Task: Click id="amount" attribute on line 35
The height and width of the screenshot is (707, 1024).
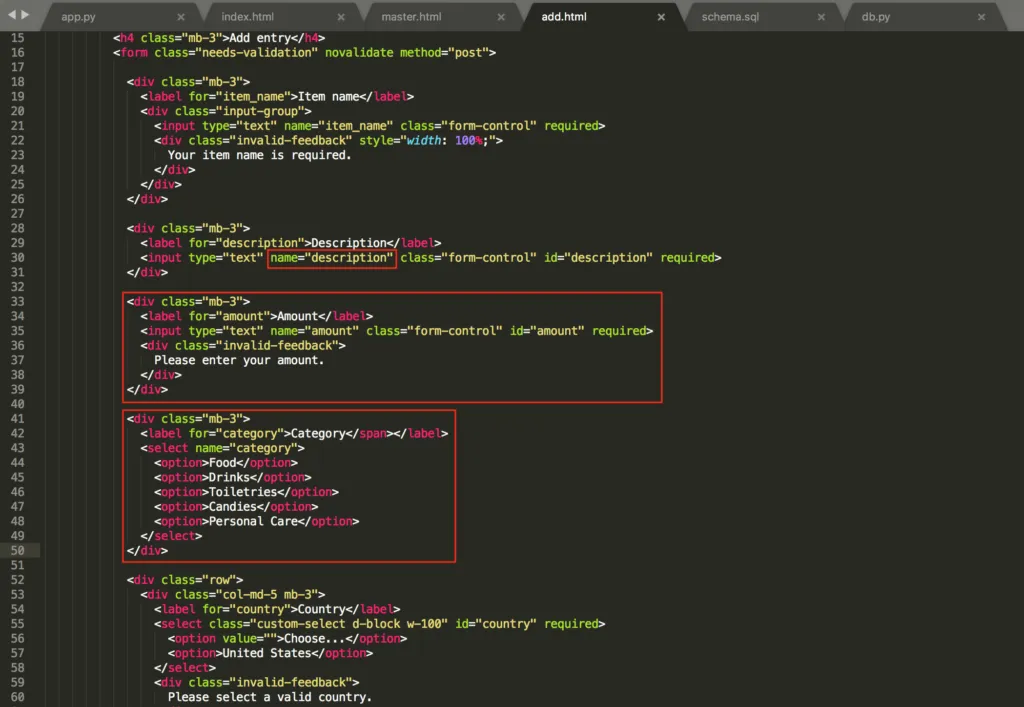Action: [x=547, y=331]
